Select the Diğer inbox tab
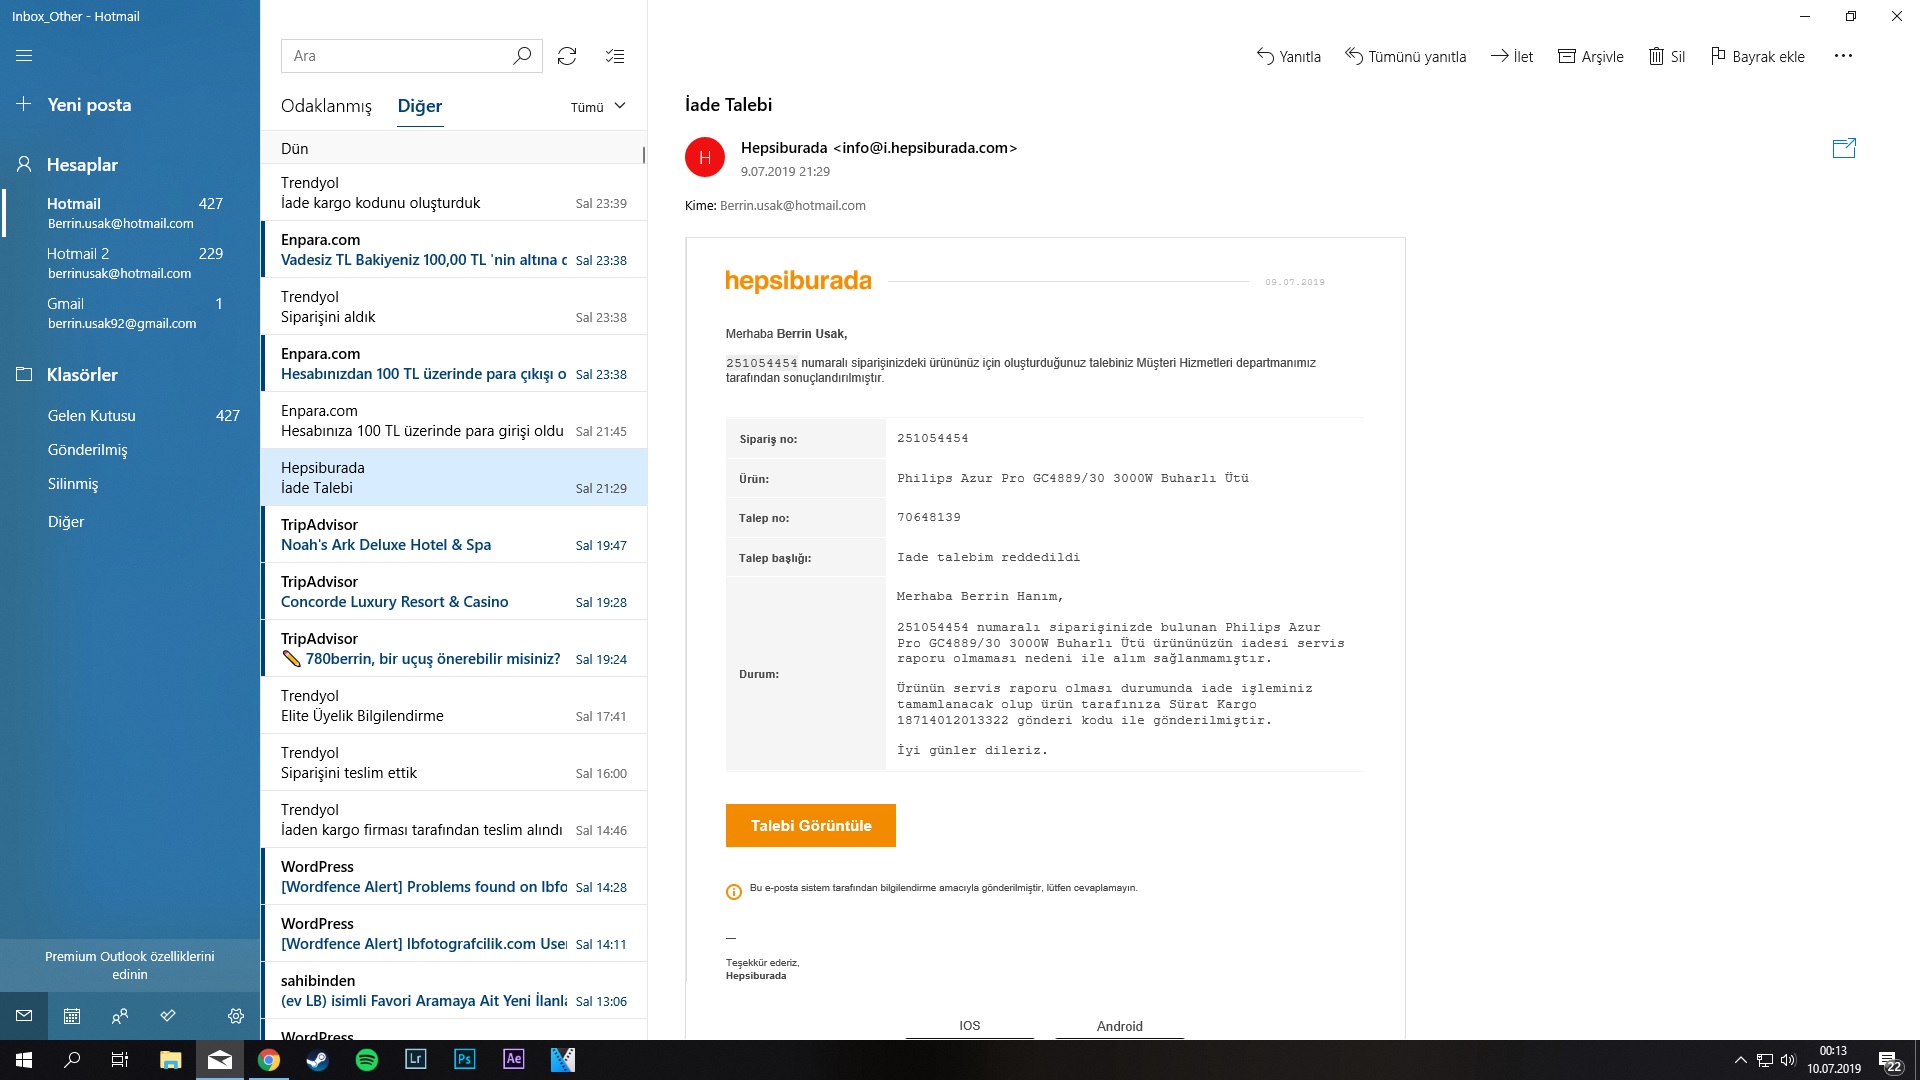The height and width of the screenshot is (1080, 1920). pyautogui.click(x=419, y=106)
